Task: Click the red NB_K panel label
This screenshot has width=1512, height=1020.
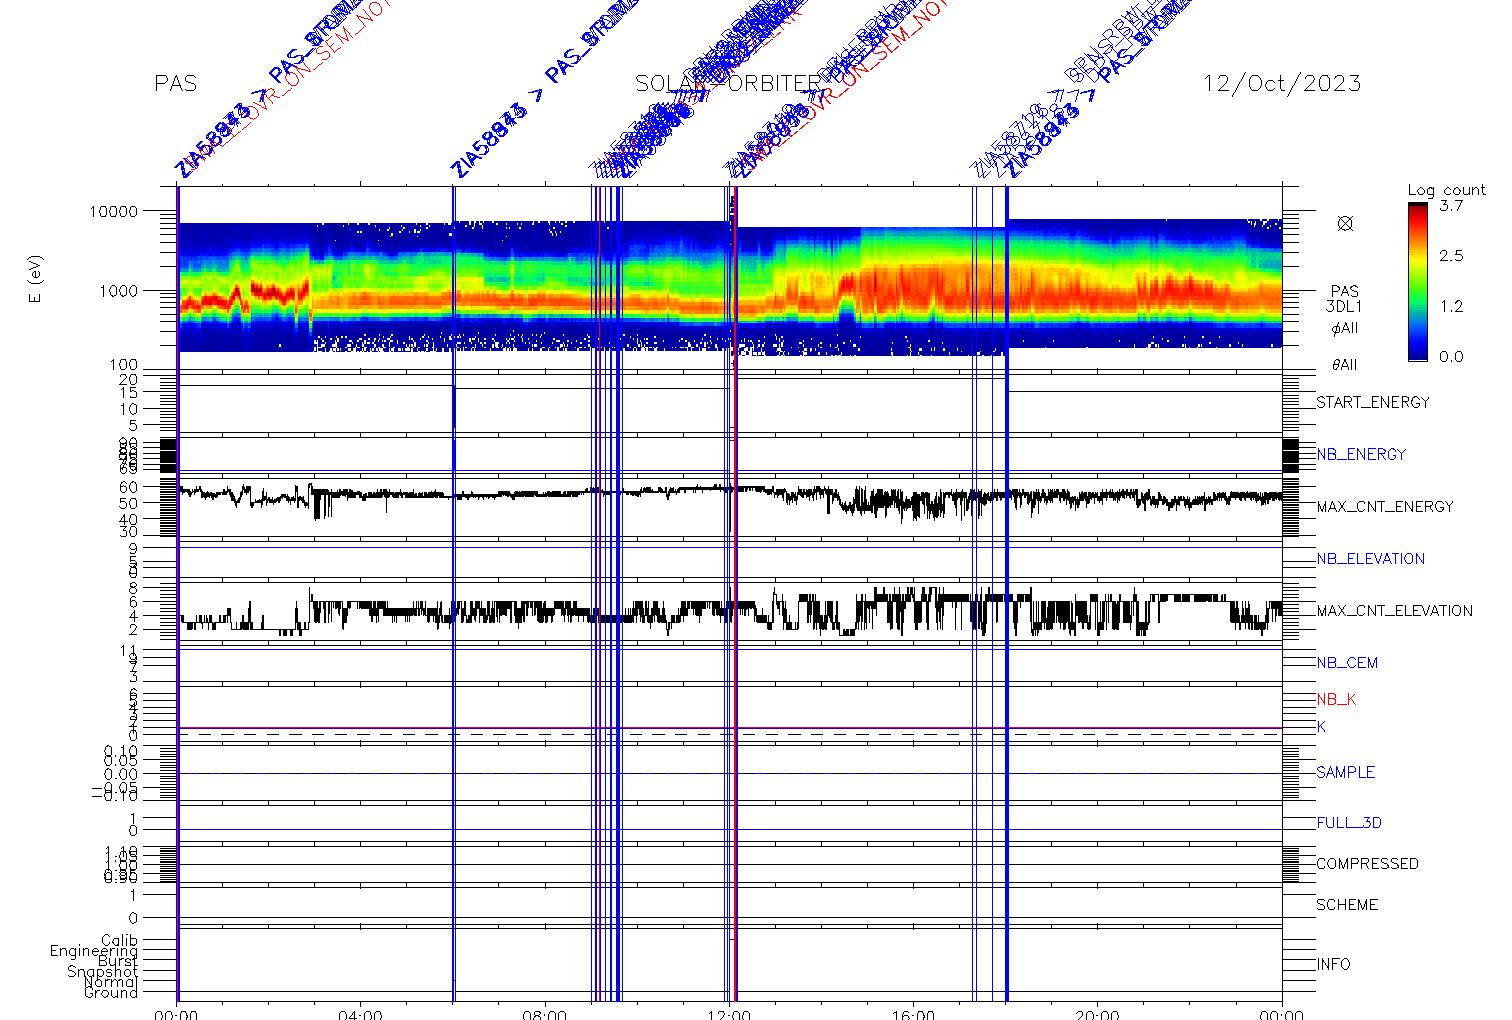Action: click(x=1336, y=699)
